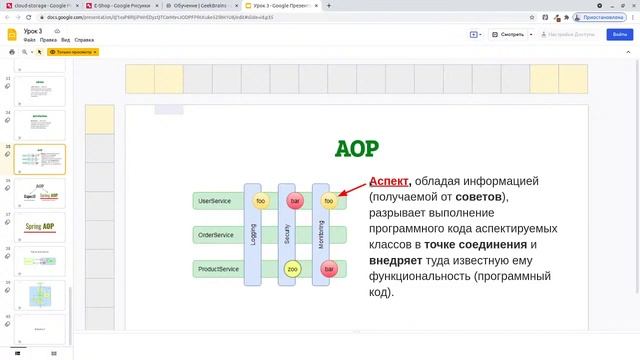Reload the current page

(x=29, y=18)
